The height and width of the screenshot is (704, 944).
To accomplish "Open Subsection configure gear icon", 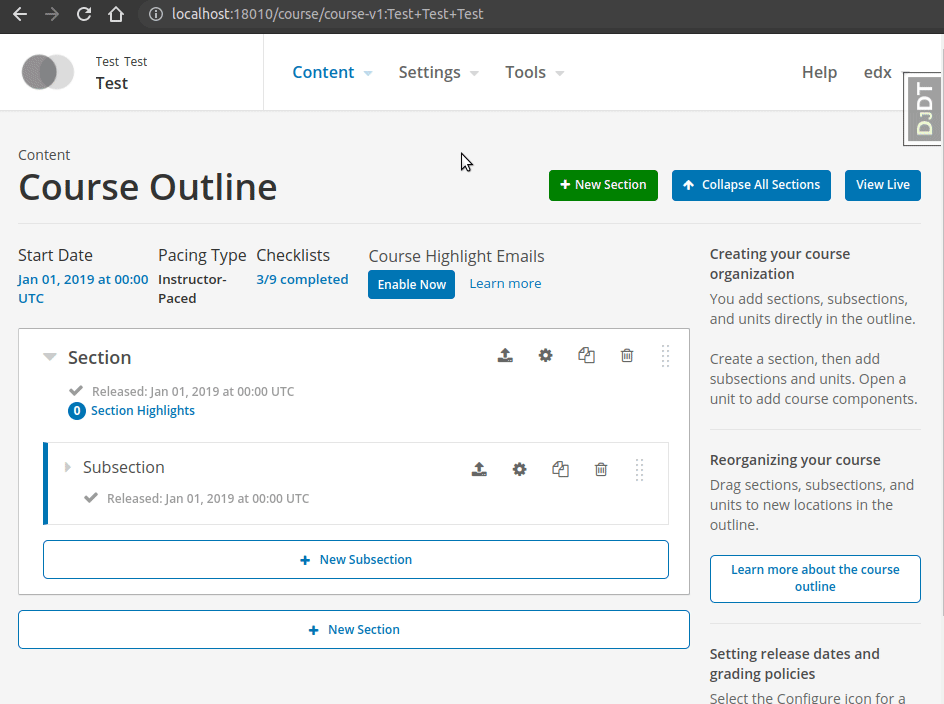I will (520, 469).
